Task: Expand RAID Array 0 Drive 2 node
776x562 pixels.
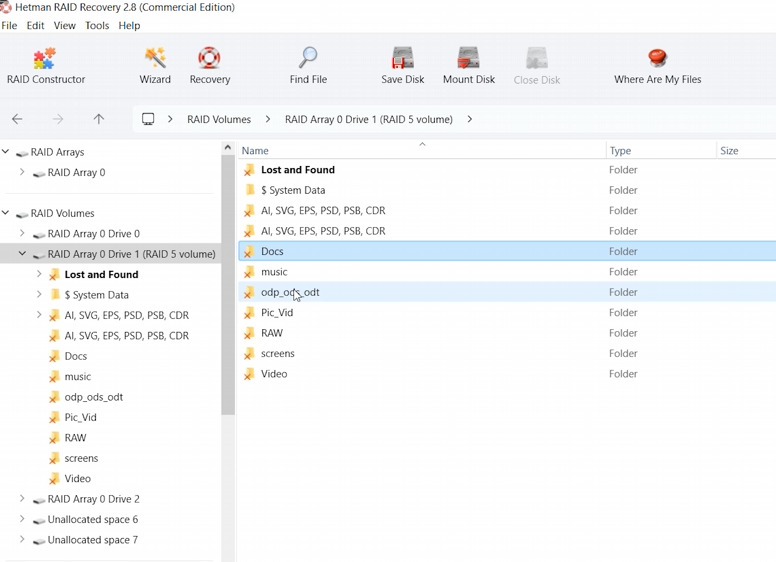Action: coord(22,498)
